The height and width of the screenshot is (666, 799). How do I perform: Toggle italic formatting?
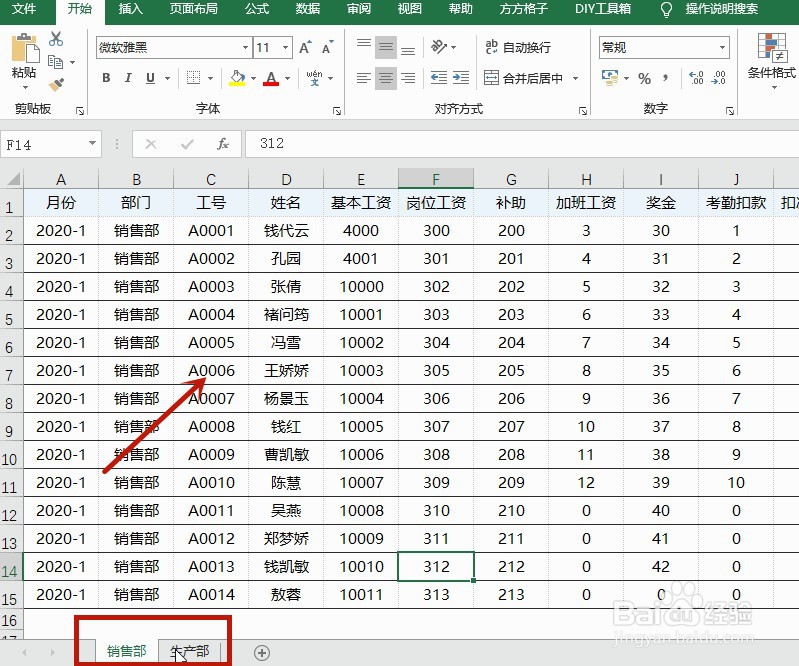click(128, 78)
